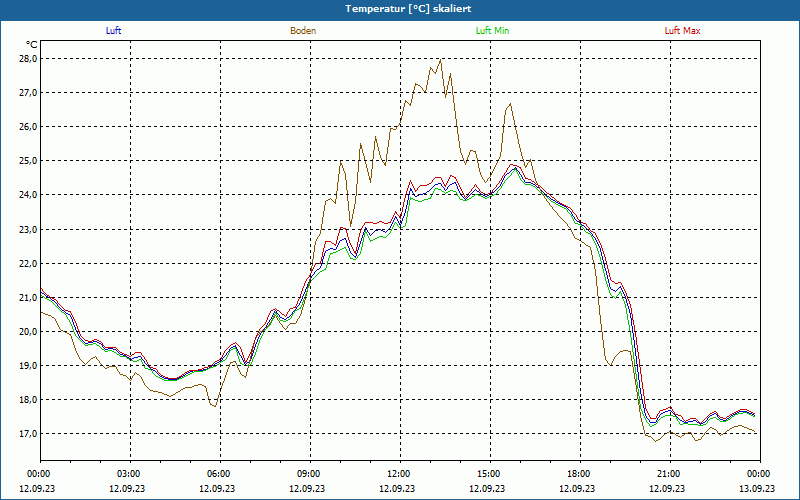The image size is (800, 500).
Task: Click the Luft Max legend label
Action: 682,31
